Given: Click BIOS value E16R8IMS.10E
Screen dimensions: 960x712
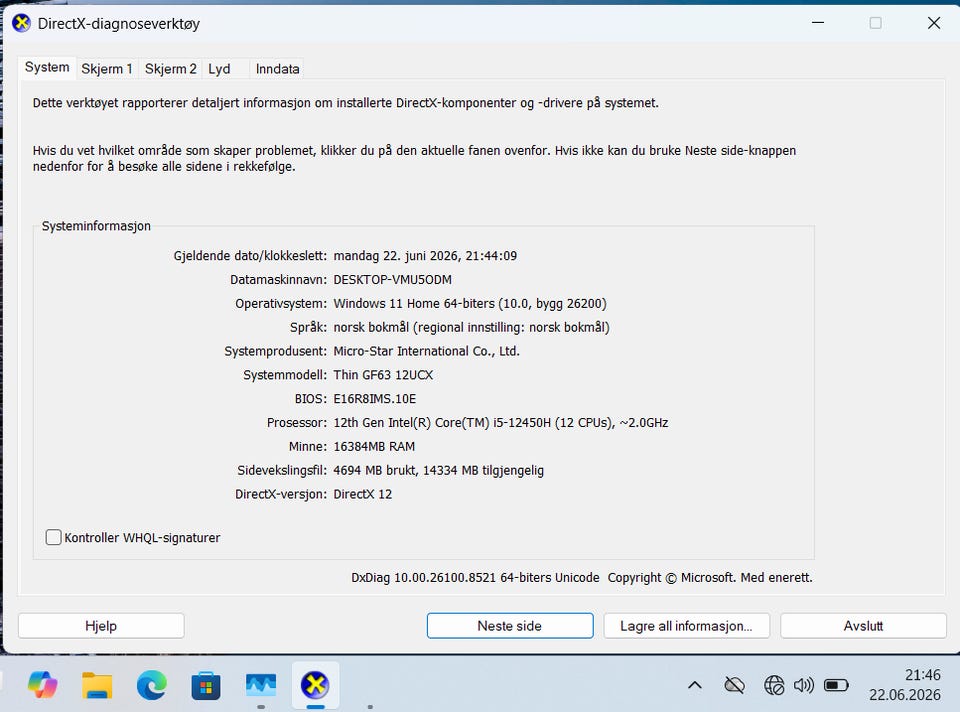Looking at the screenshot, I should pos(375,399).
